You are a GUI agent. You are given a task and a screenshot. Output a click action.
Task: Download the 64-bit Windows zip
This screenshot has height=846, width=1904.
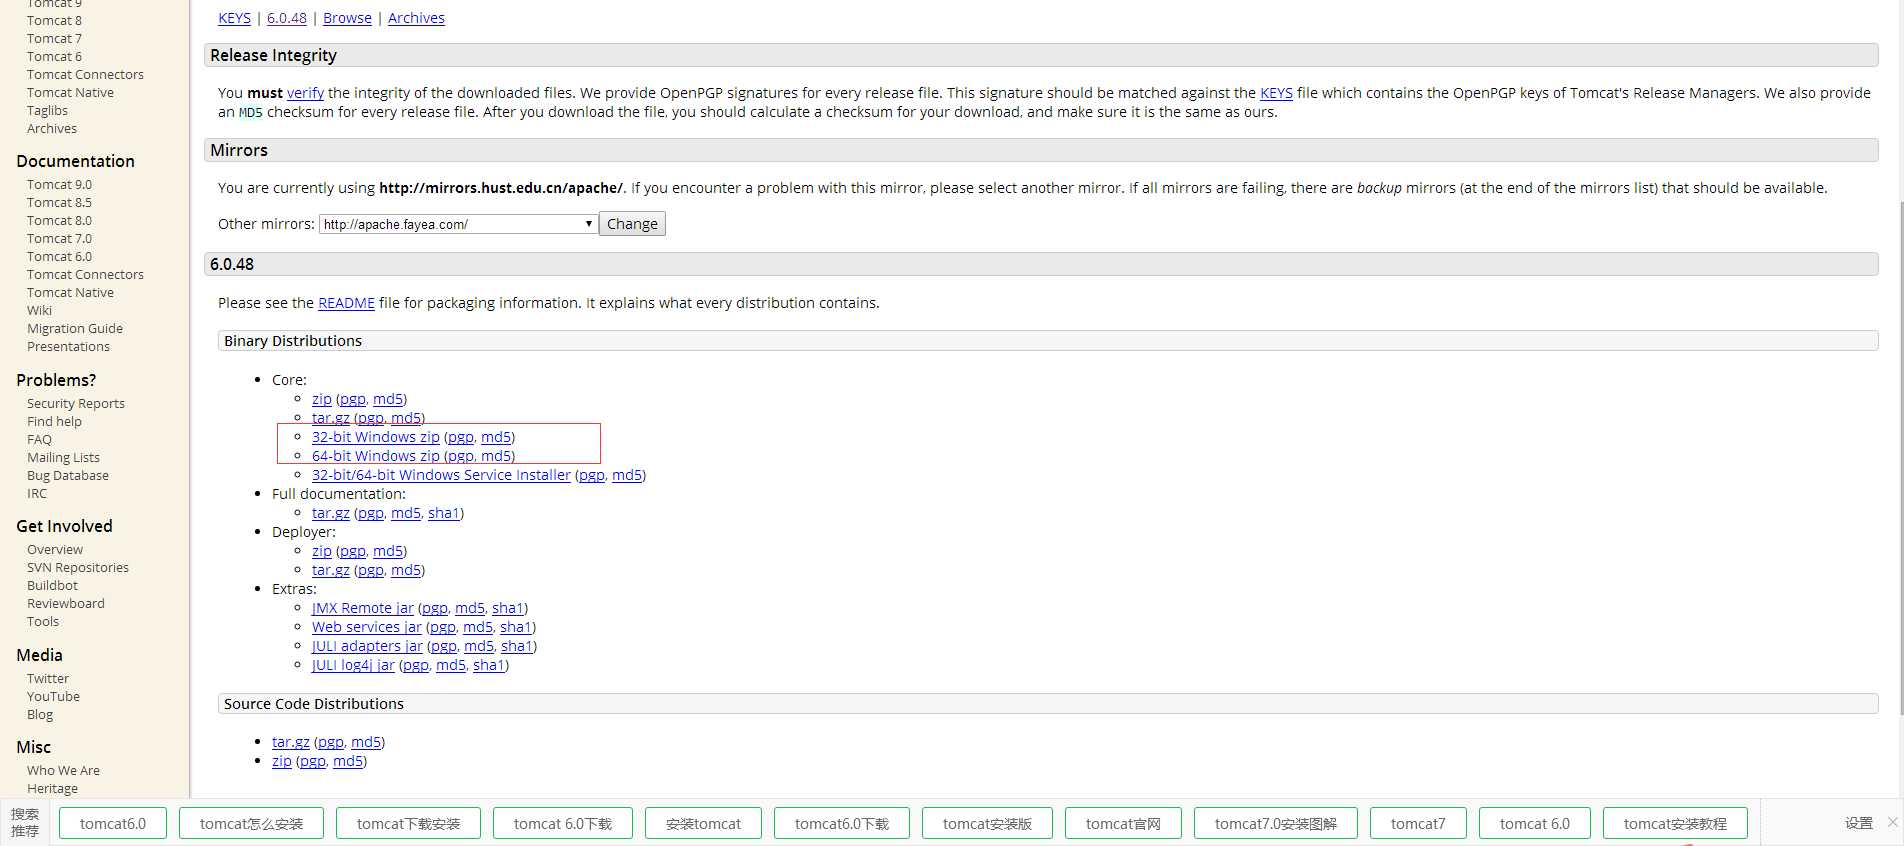(375, 456)
